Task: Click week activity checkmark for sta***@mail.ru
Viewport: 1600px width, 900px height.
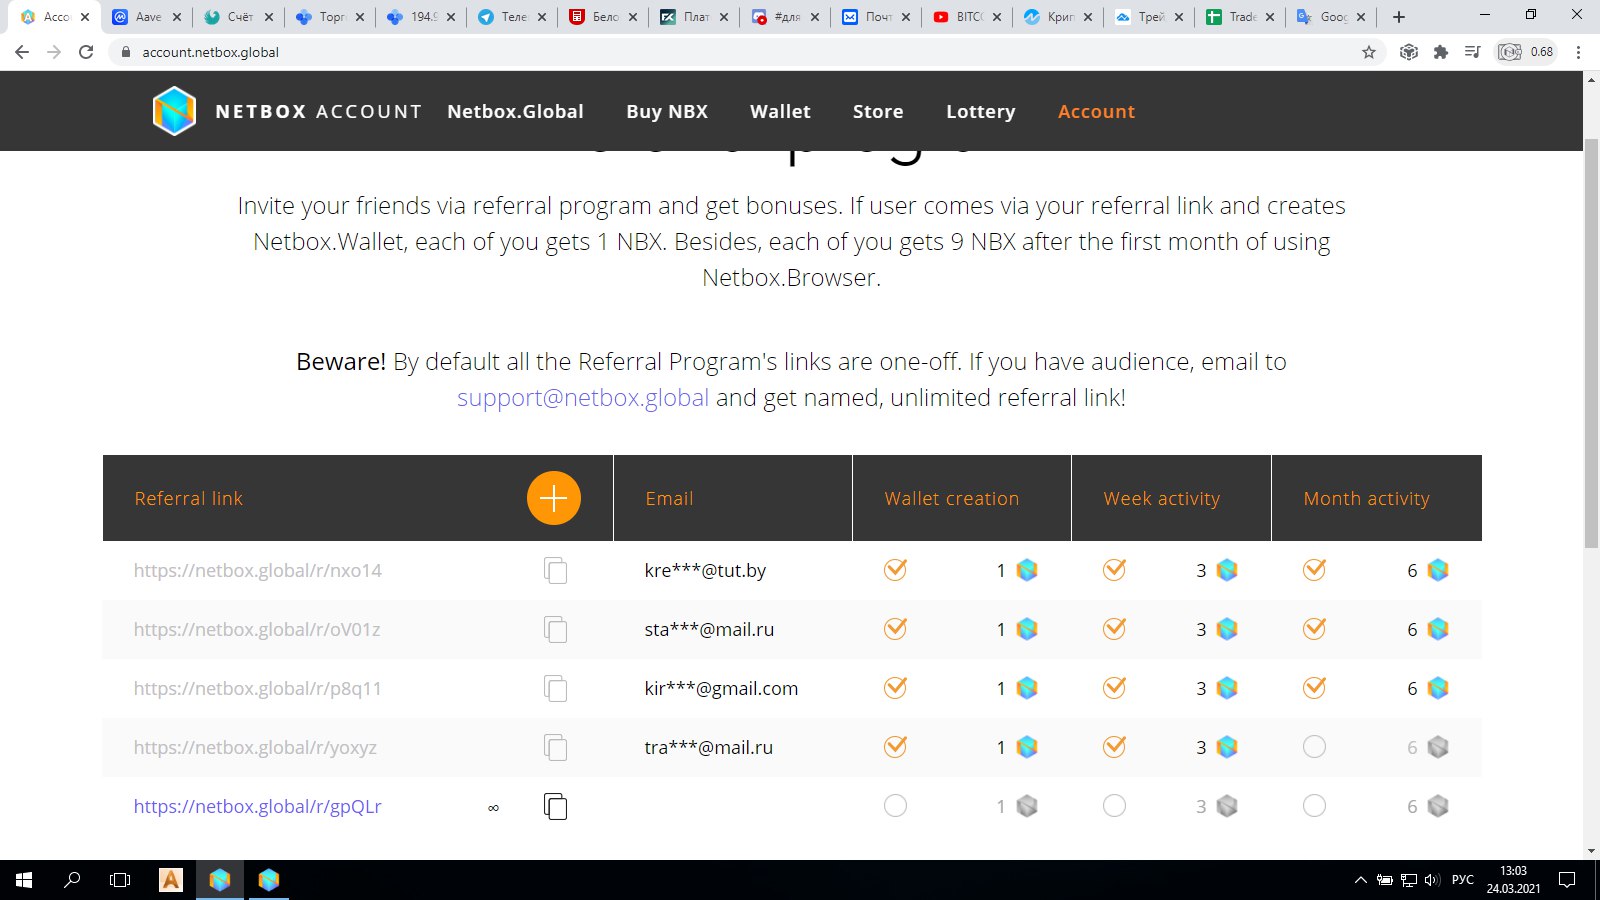Action: (1114, 628)
